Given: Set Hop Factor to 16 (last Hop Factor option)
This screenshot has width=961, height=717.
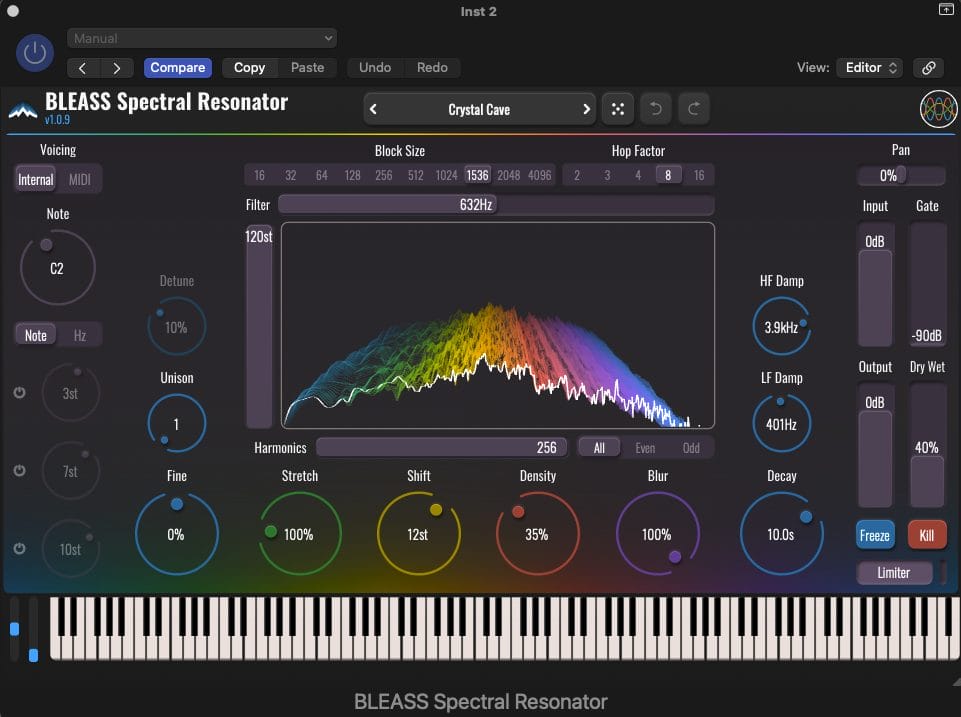Looking at the screenshot, I should coord(699,175).
